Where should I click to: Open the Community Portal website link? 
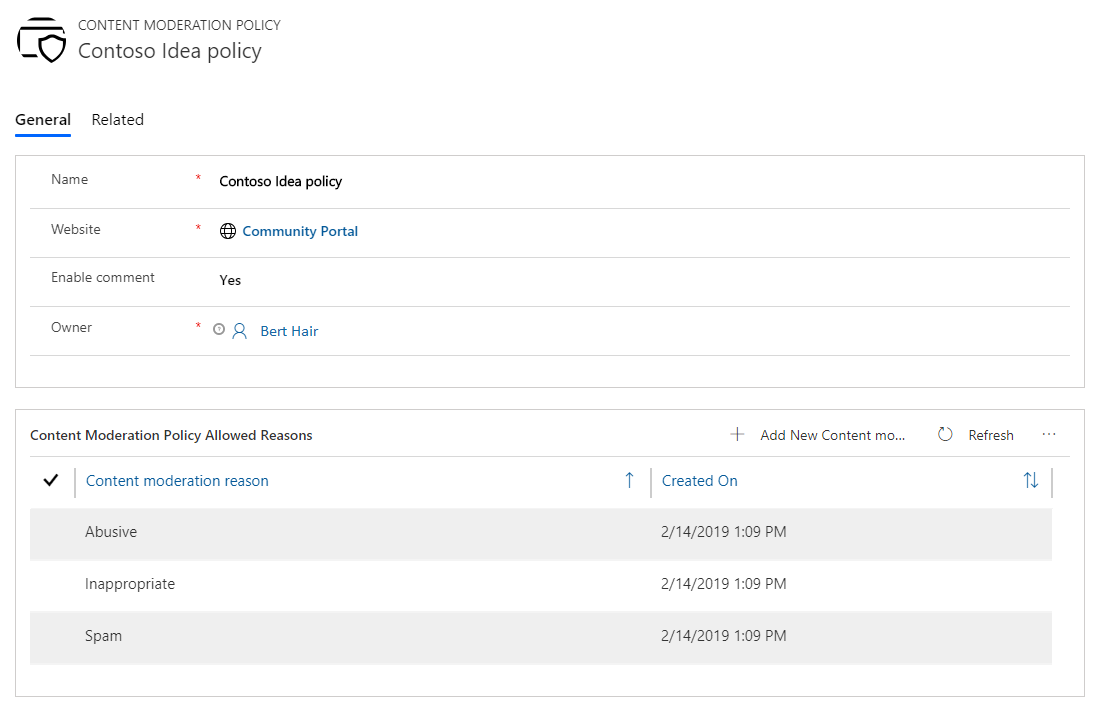coord(300,231)
